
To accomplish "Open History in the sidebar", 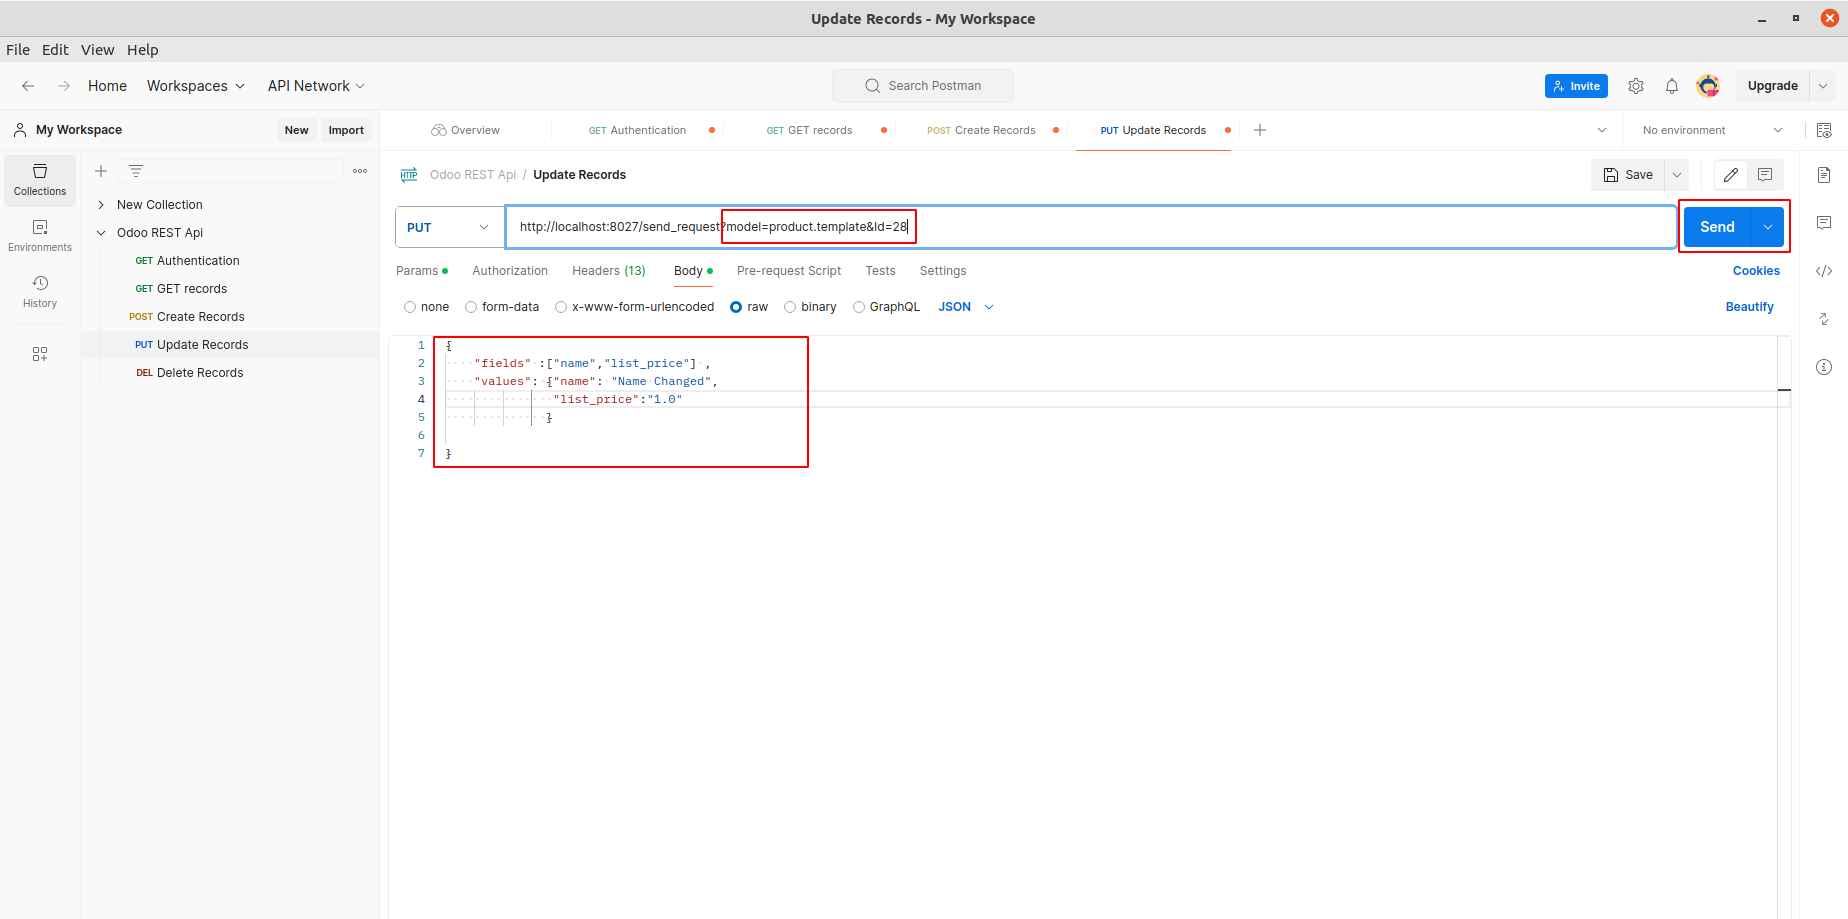I will click(40, 292).
